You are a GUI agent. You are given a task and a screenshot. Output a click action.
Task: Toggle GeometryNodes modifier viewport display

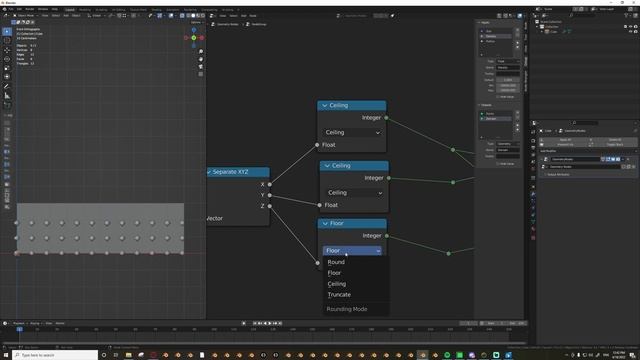click(x=613, y=159)
